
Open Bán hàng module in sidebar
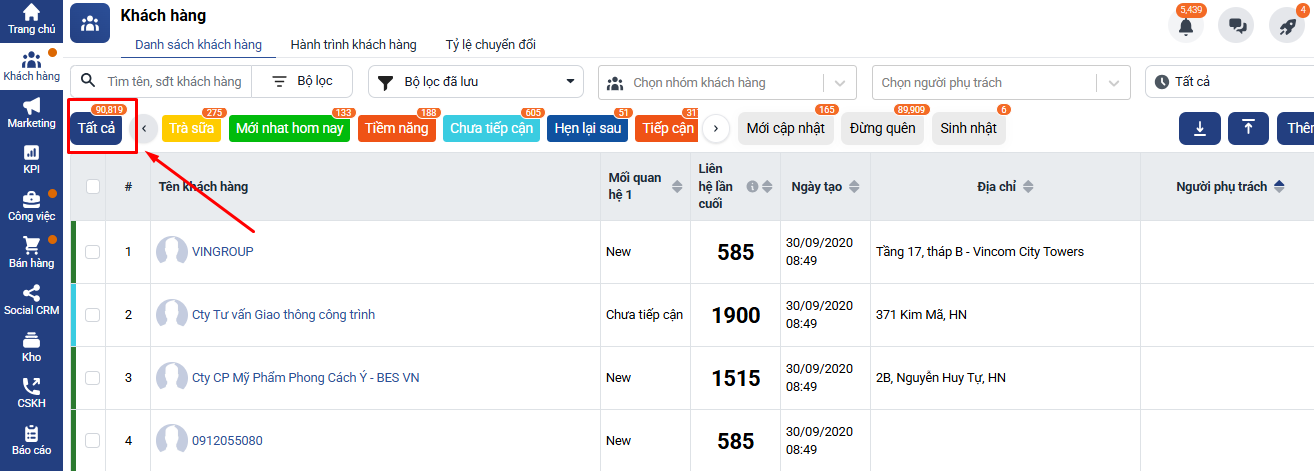pyautogui.click(x=31, y=253)
